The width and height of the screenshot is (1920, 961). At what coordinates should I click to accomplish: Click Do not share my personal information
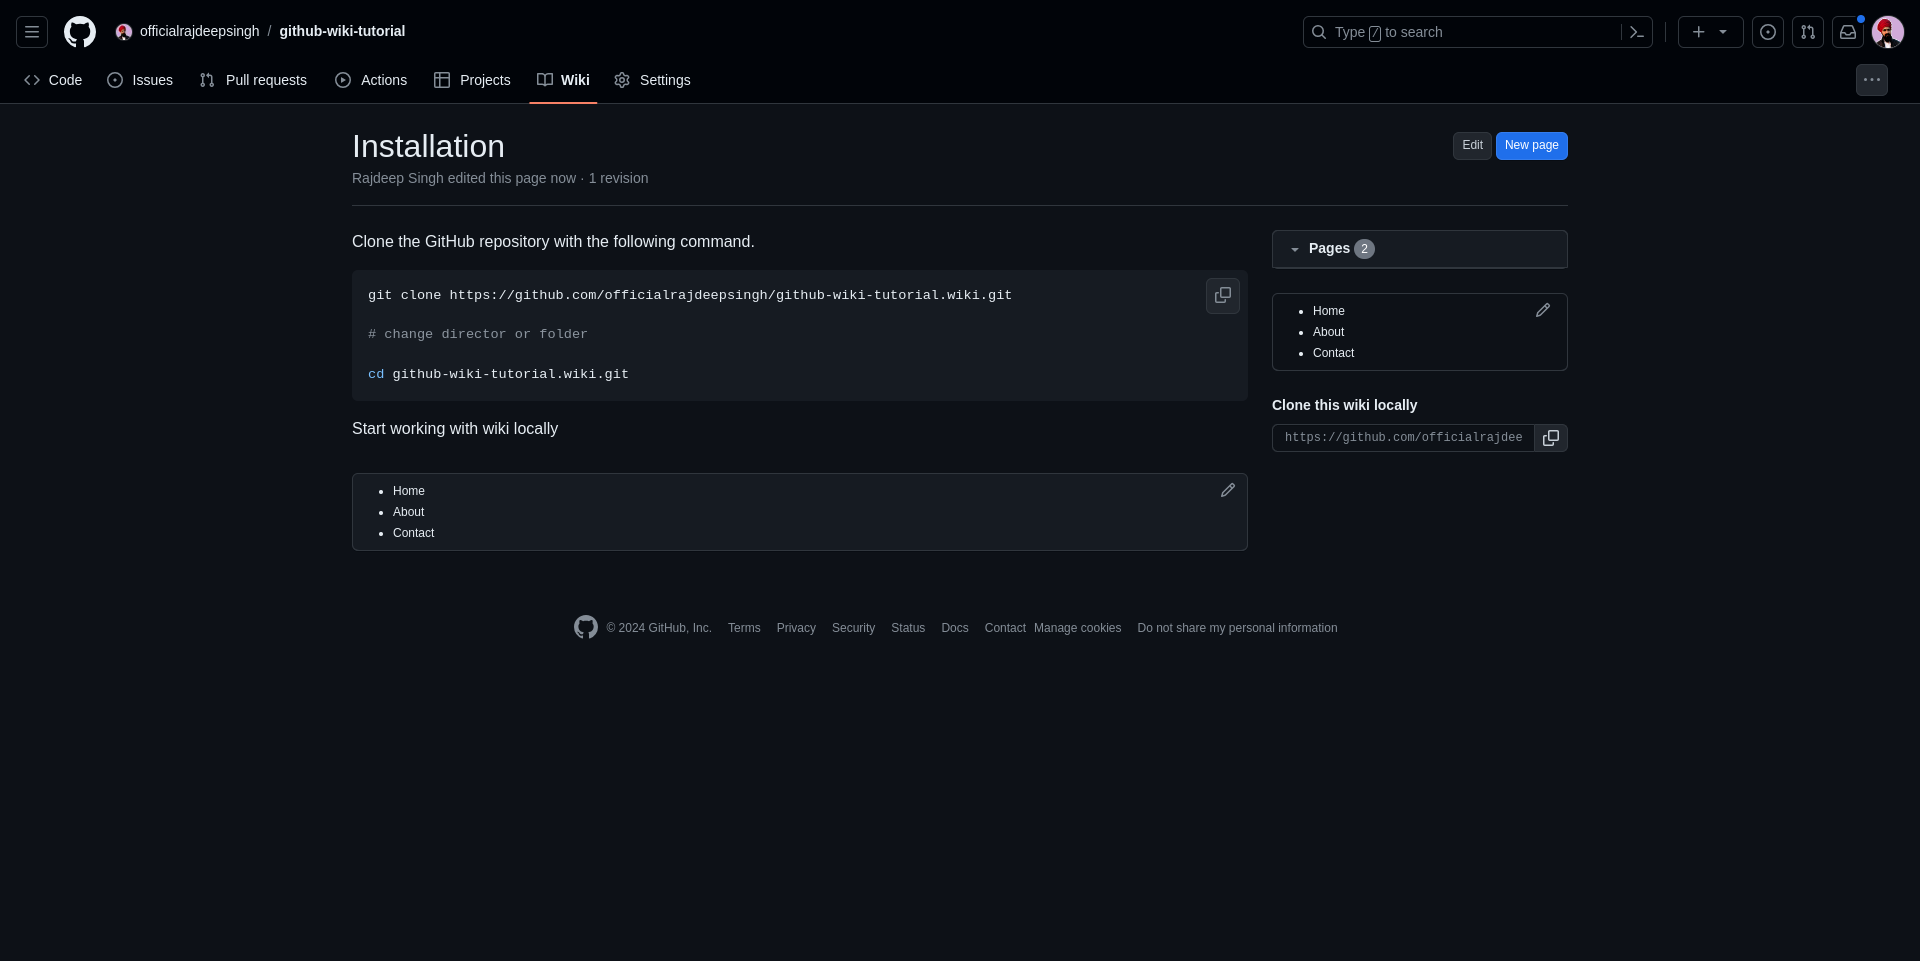tap(1237, 628)
